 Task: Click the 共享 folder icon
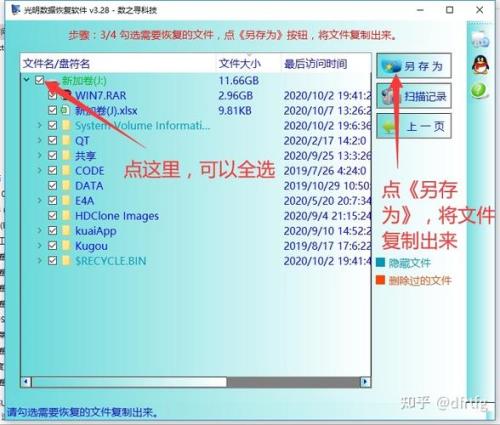pos(66,155)
